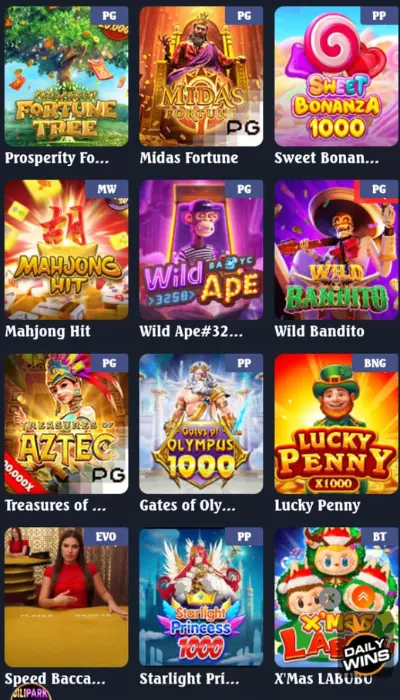The width and height of the screenshot is (400, 700).
Task: Click the BNG provider badge on Lucky Penny
Action: coord(375,363)
